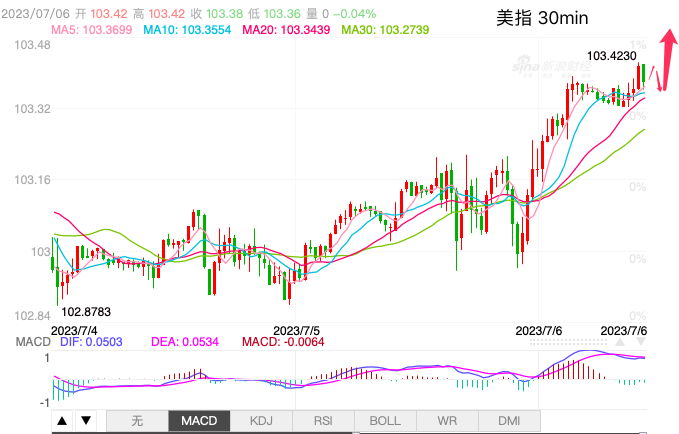Click the up triangle indicator button

coord(62,421)
